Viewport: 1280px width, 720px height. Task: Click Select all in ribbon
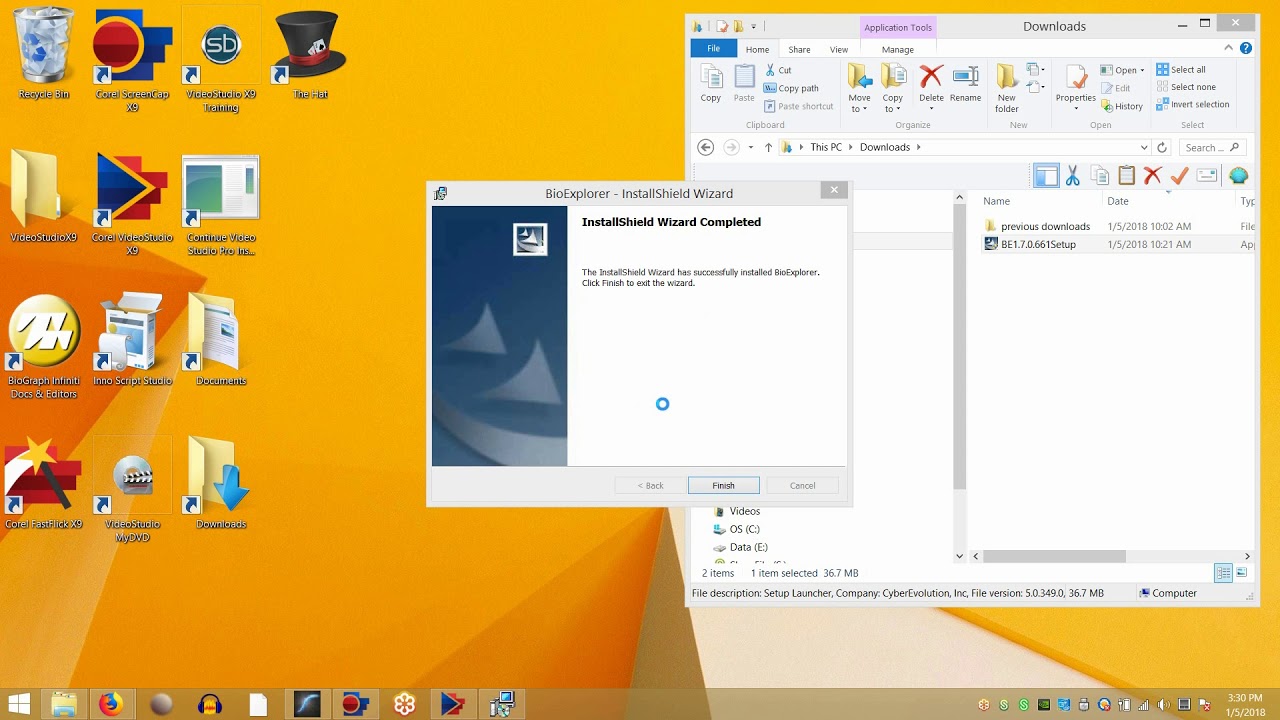1181,70
